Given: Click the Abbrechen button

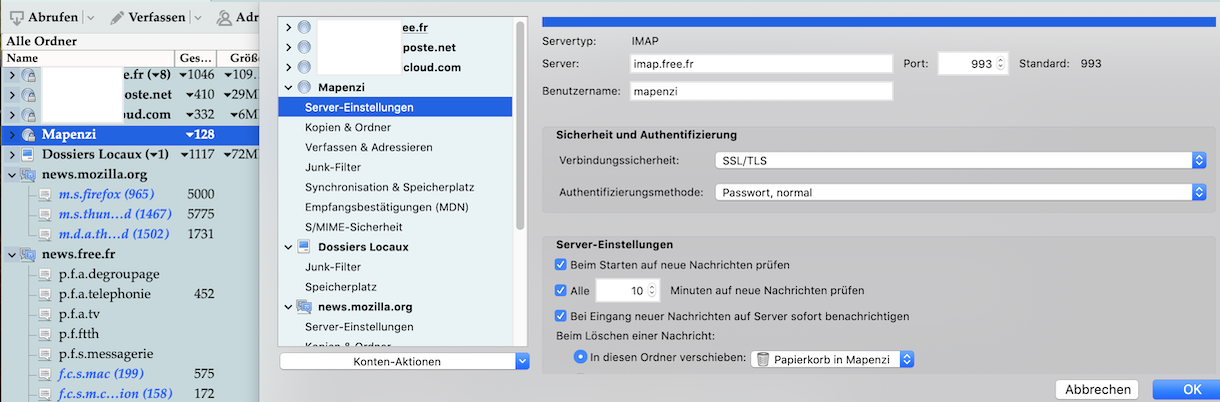Looking at the screenshot, I should tap(1098, 390).
